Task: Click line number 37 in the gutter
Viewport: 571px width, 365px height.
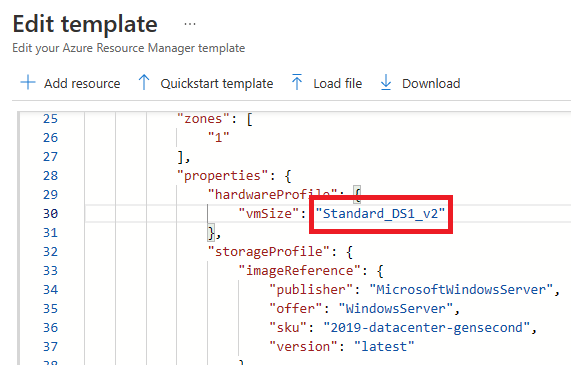Action: (50, 346)
